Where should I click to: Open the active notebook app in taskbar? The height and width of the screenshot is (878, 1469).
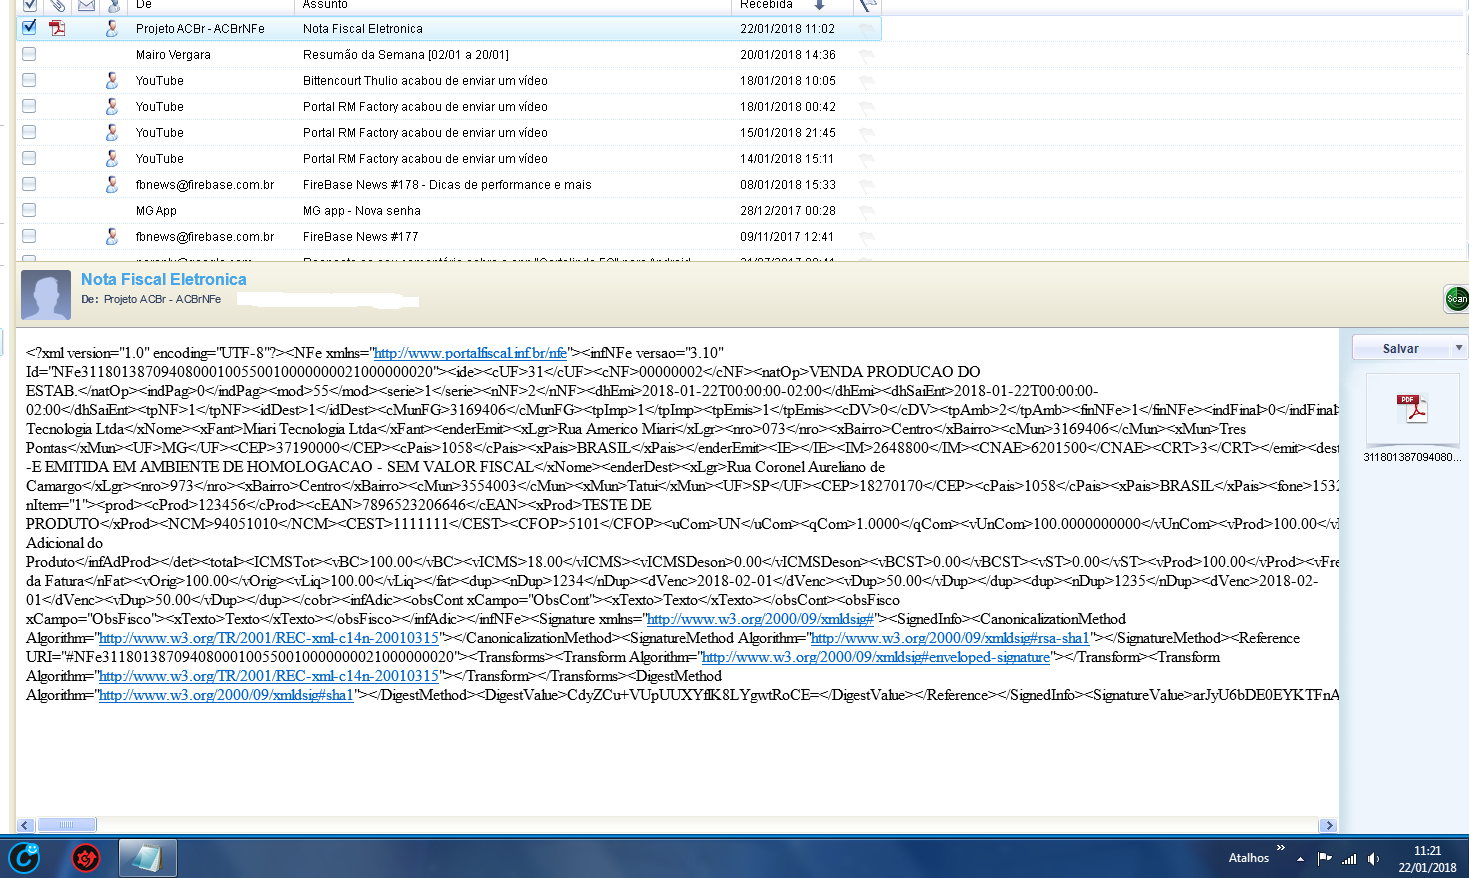tap(147, 858)
